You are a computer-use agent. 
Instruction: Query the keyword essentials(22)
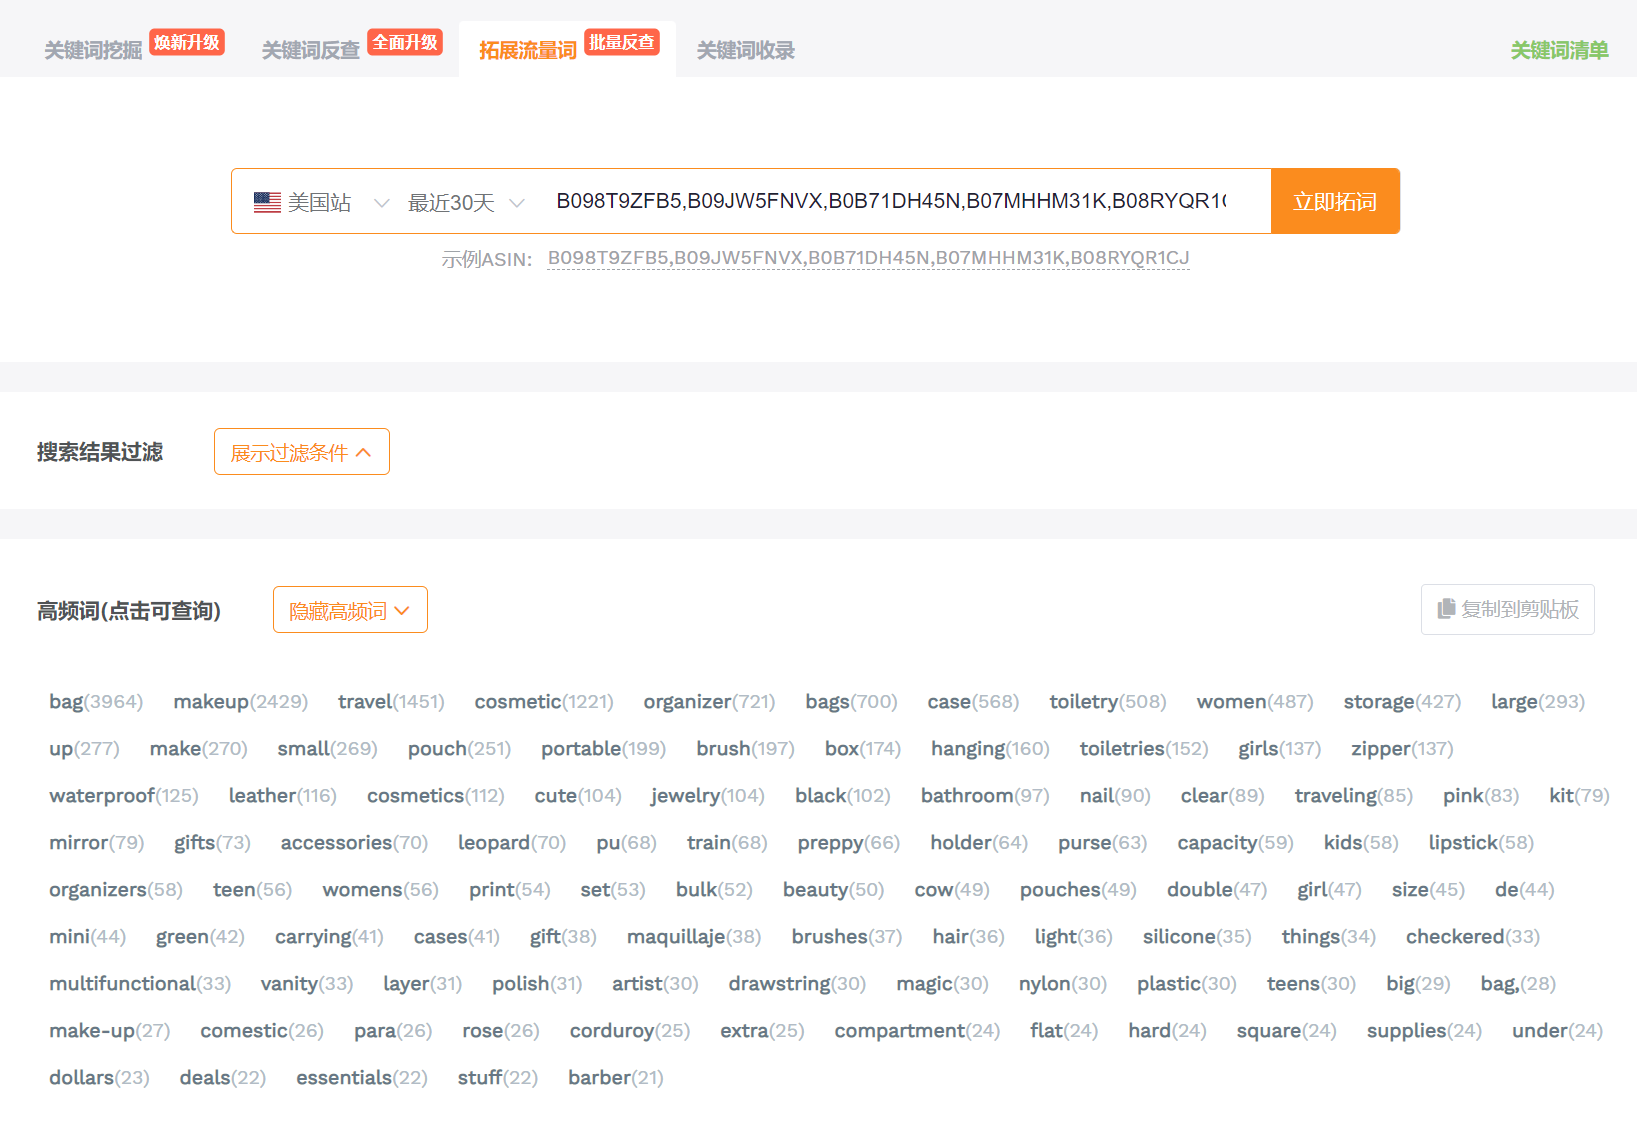(x=362, y=1078)
